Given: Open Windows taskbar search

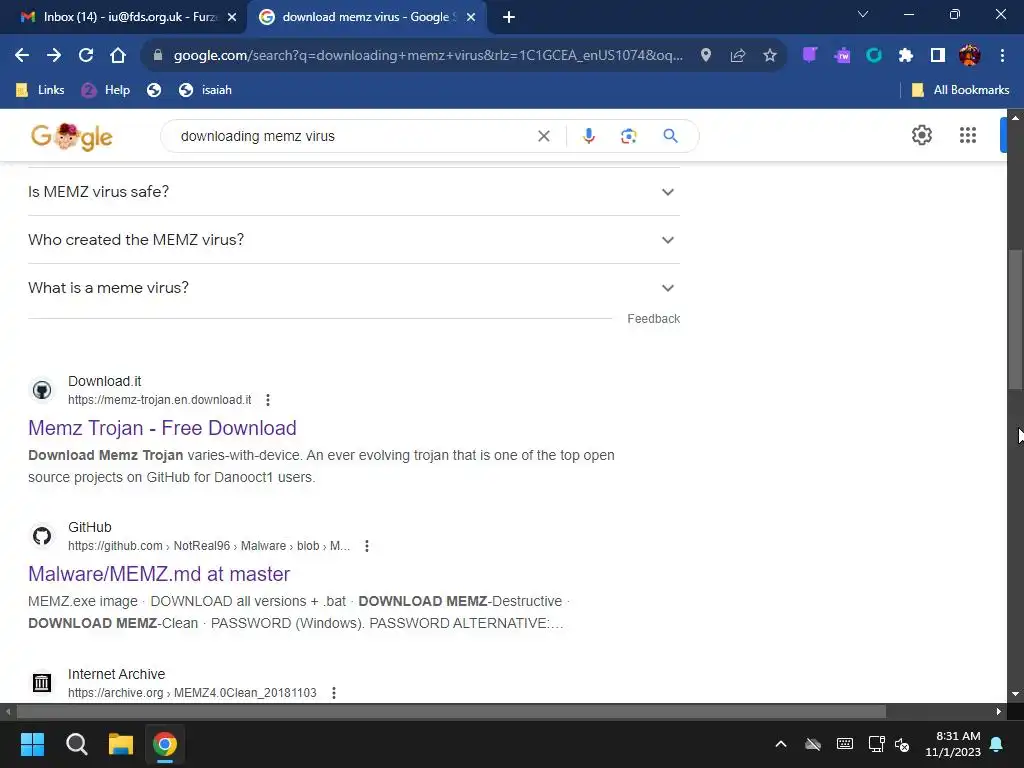Looking at the screenshot, I should [x=76, y=744].
